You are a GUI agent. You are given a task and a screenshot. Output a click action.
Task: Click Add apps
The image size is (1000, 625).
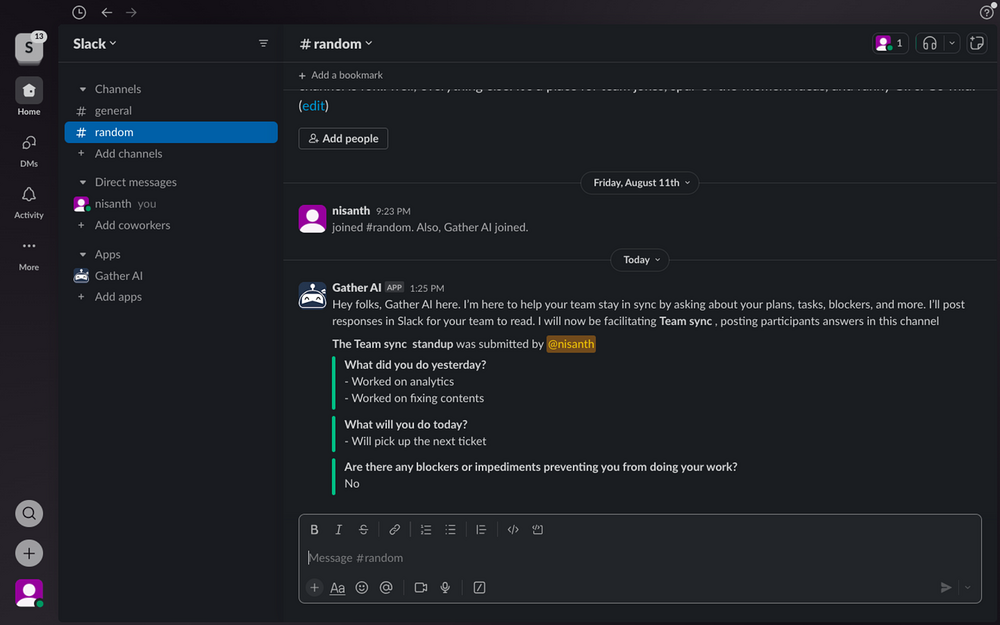(x=171, y=297)
